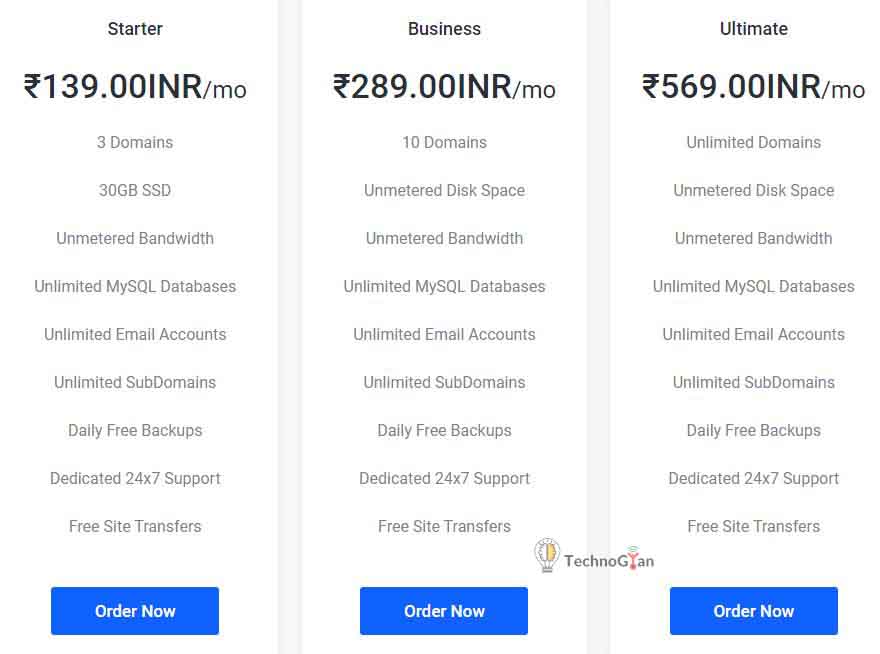880x654 pixels.
Task: Click Unlimited Domains in the Ultimate plan
Action: coord(753,142)
